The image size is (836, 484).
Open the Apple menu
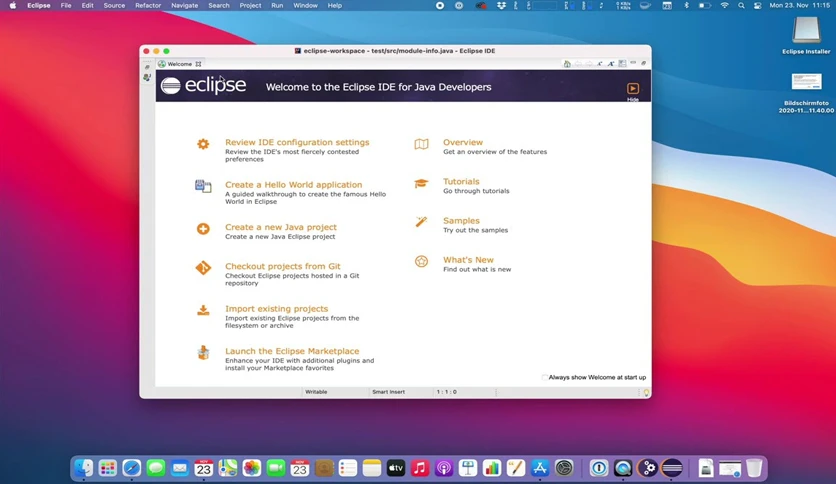point(13,5)
